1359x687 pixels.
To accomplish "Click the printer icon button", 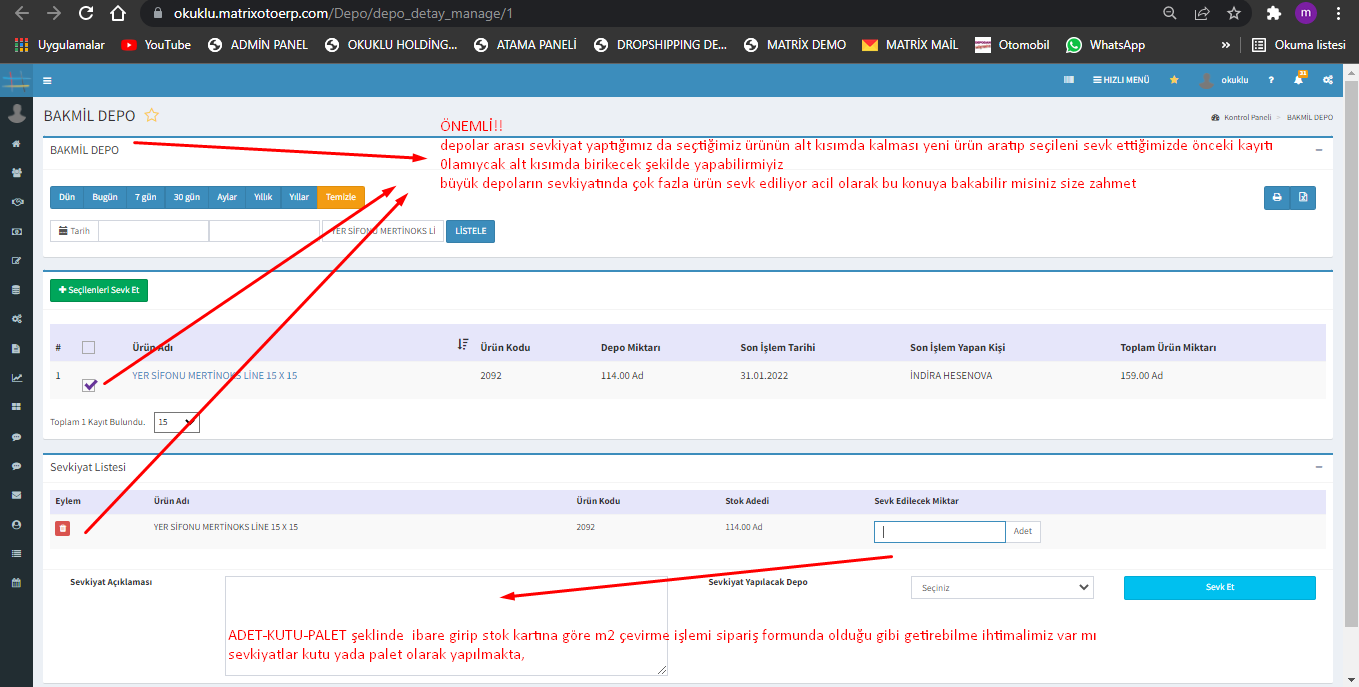I will point(1277,198).
